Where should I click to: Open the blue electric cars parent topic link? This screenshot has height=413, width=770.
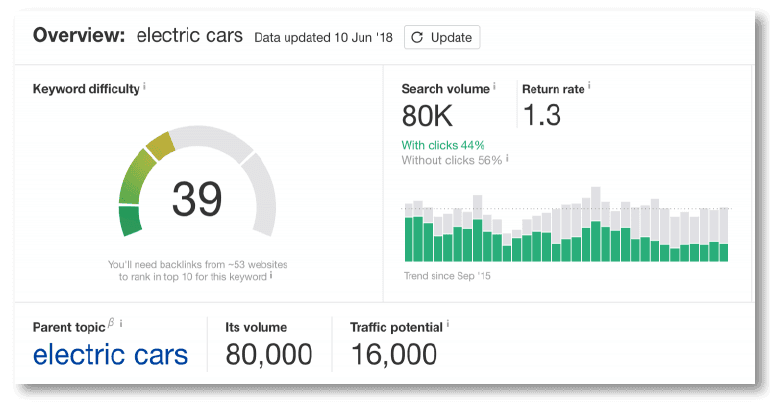(x=110, y=354)
